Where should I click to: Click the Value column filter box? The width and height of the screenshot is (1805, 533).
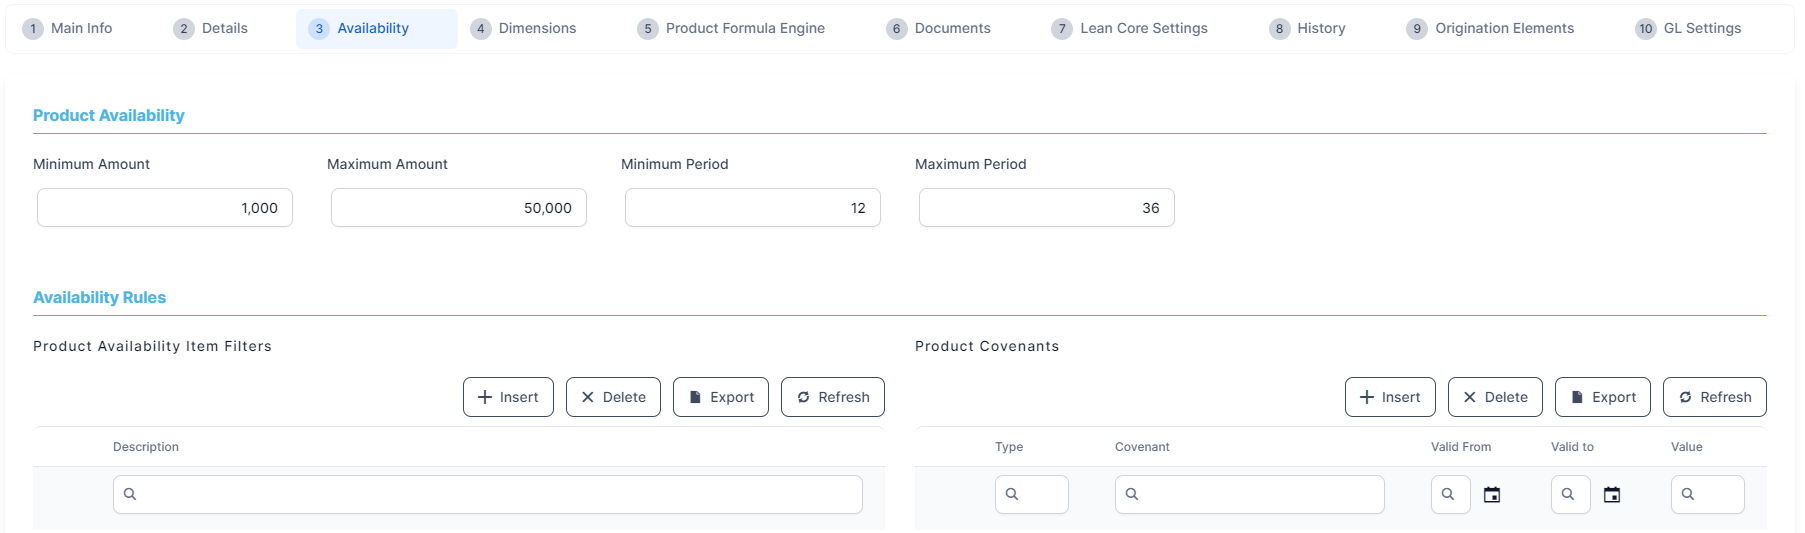(1707, 495)
